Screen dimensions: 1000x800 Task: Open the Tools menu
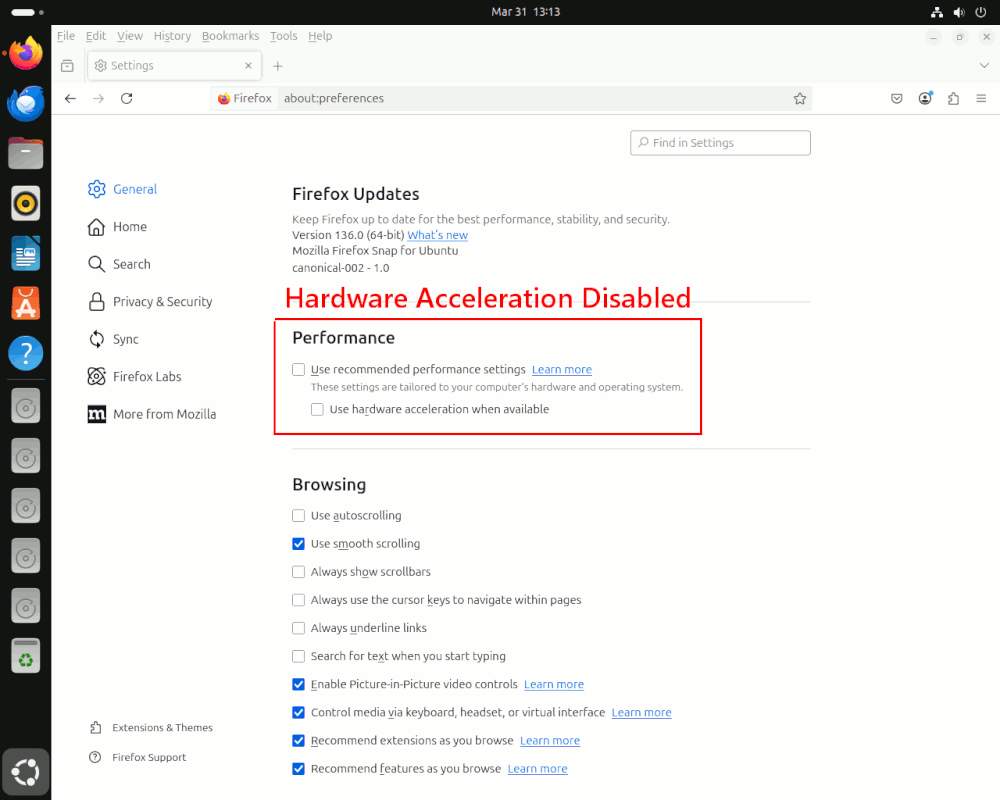[x=283, y=36]
